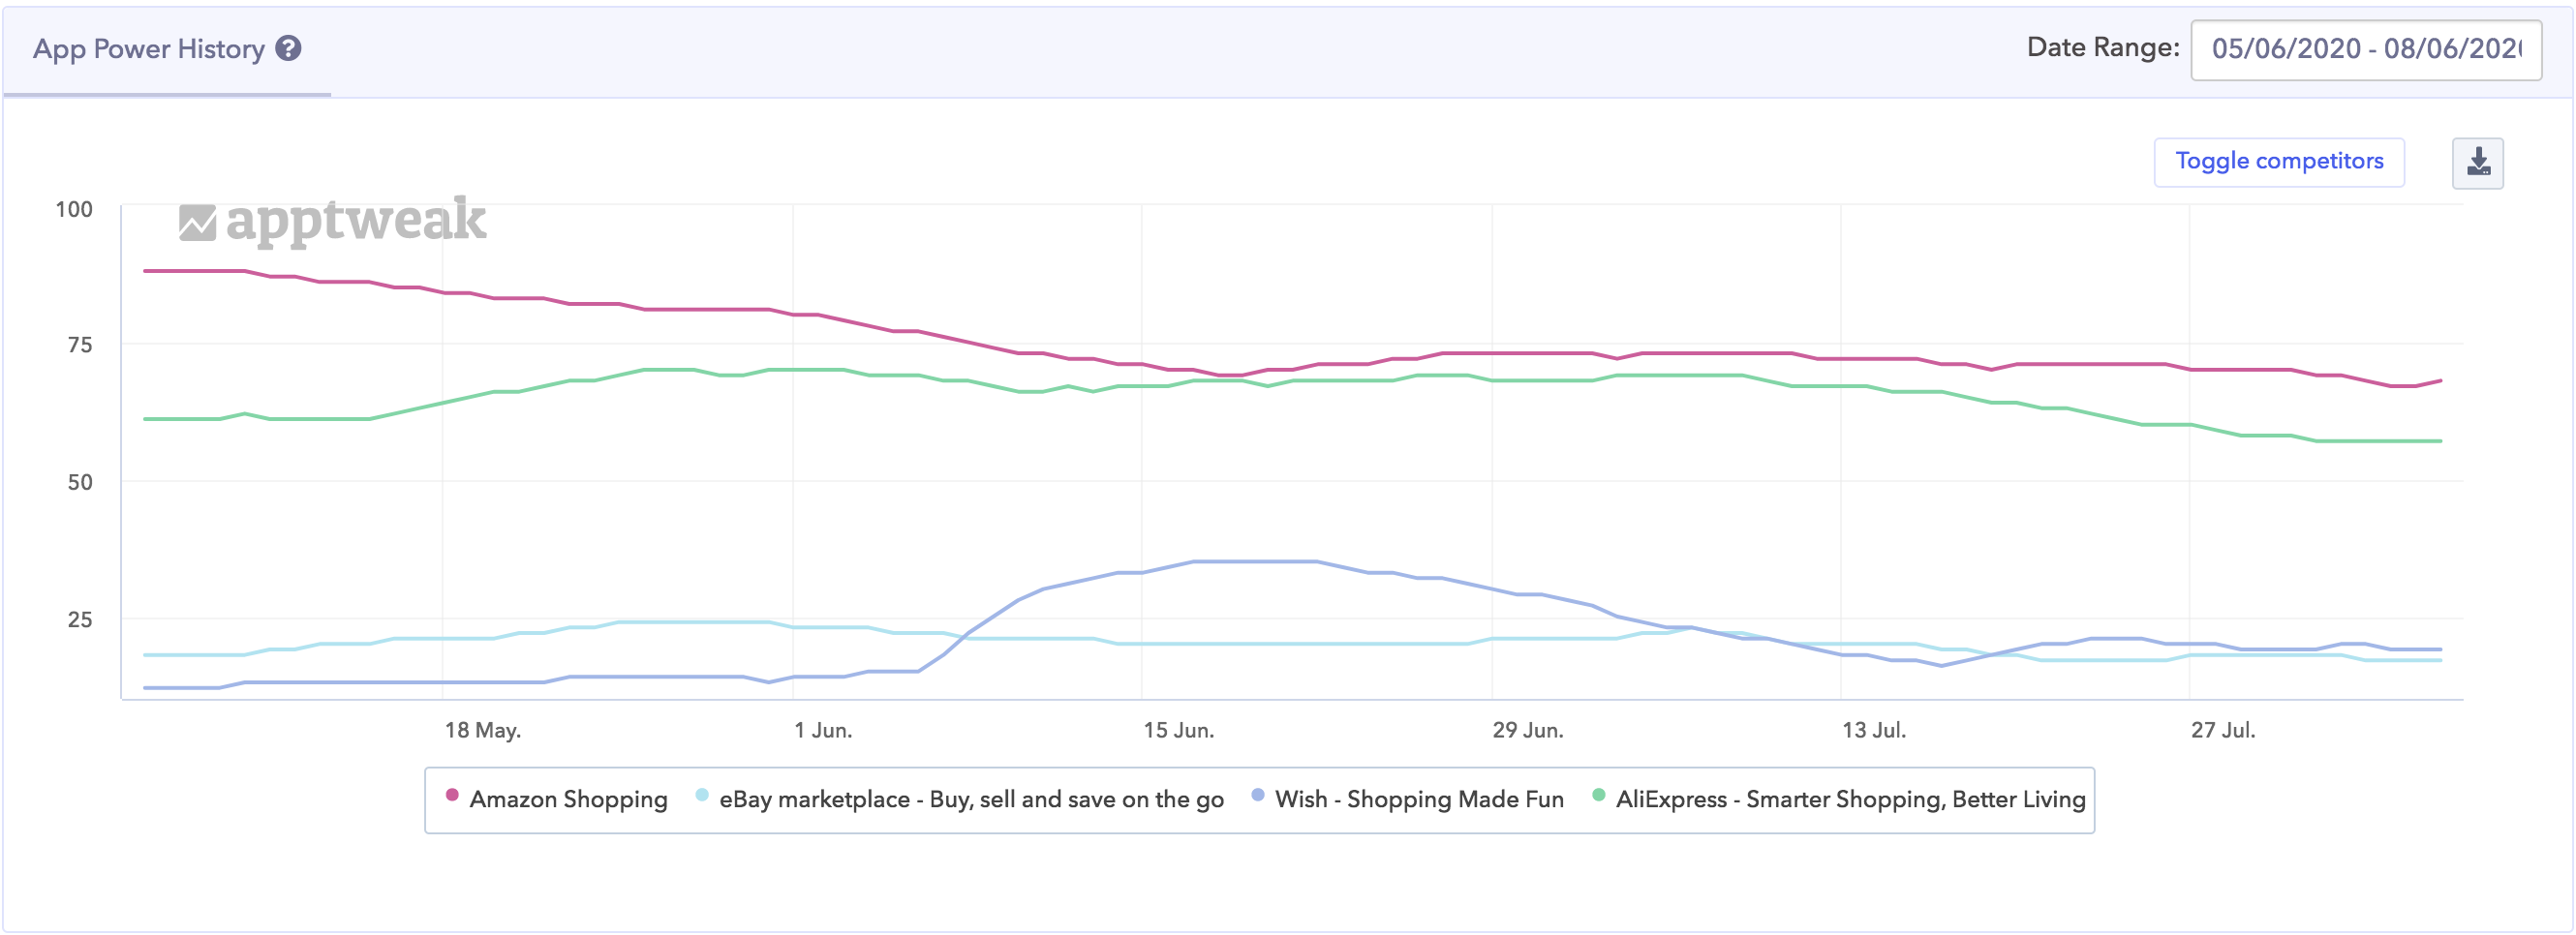The width and height of the screenshot is (2576, 935).
Task: Open the App Power History help icon
Action: click(288, 48)
